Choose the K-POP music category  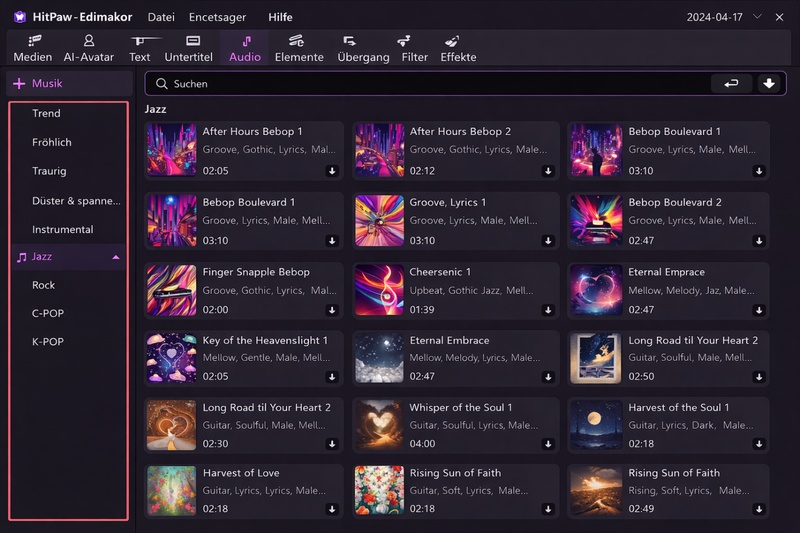(47, 342)
